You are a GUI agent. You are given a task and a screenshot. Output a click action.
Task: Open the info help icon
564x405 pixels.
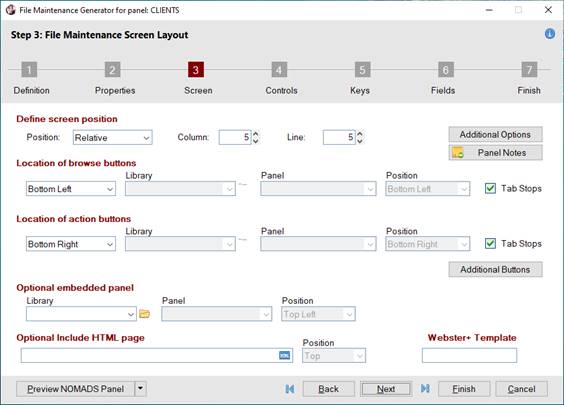[x=550, y=34]
